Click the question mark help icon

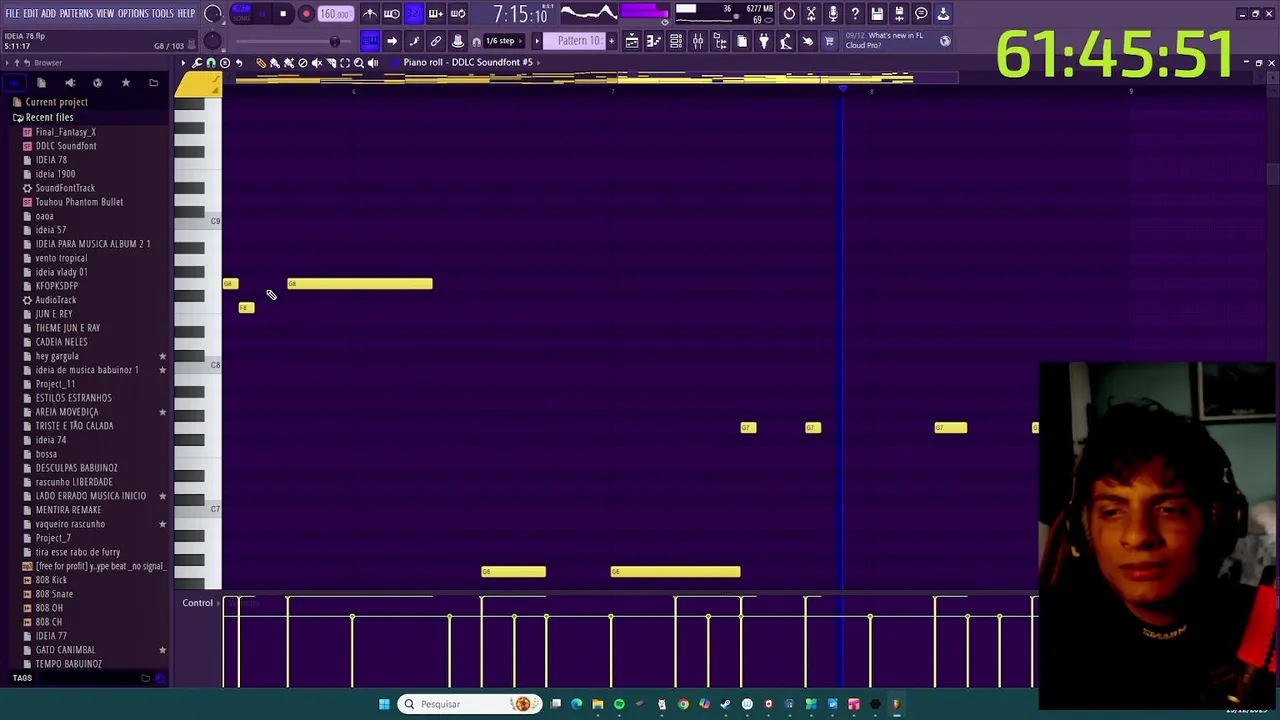(x=855, y=14)
